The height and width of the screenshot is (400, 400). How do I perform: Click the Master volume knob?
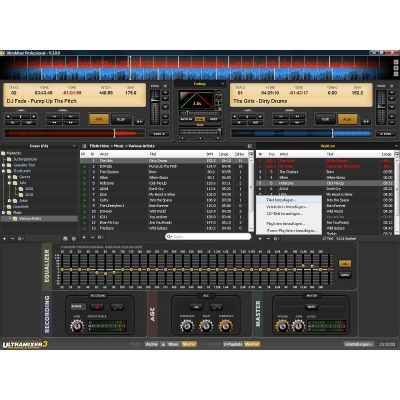point(282,326)
